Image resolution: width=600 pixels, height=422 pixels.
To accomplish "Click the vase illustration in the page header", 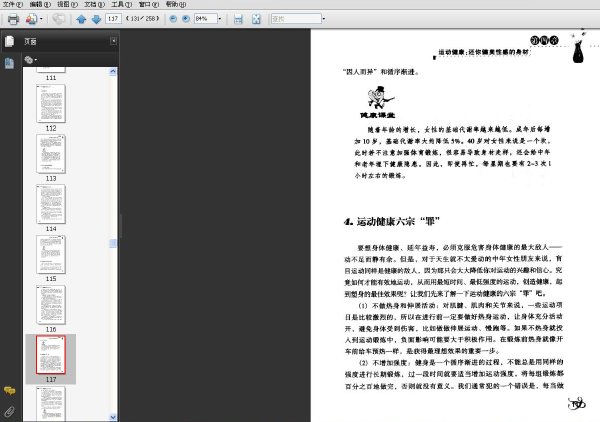I will click(578, 47).
